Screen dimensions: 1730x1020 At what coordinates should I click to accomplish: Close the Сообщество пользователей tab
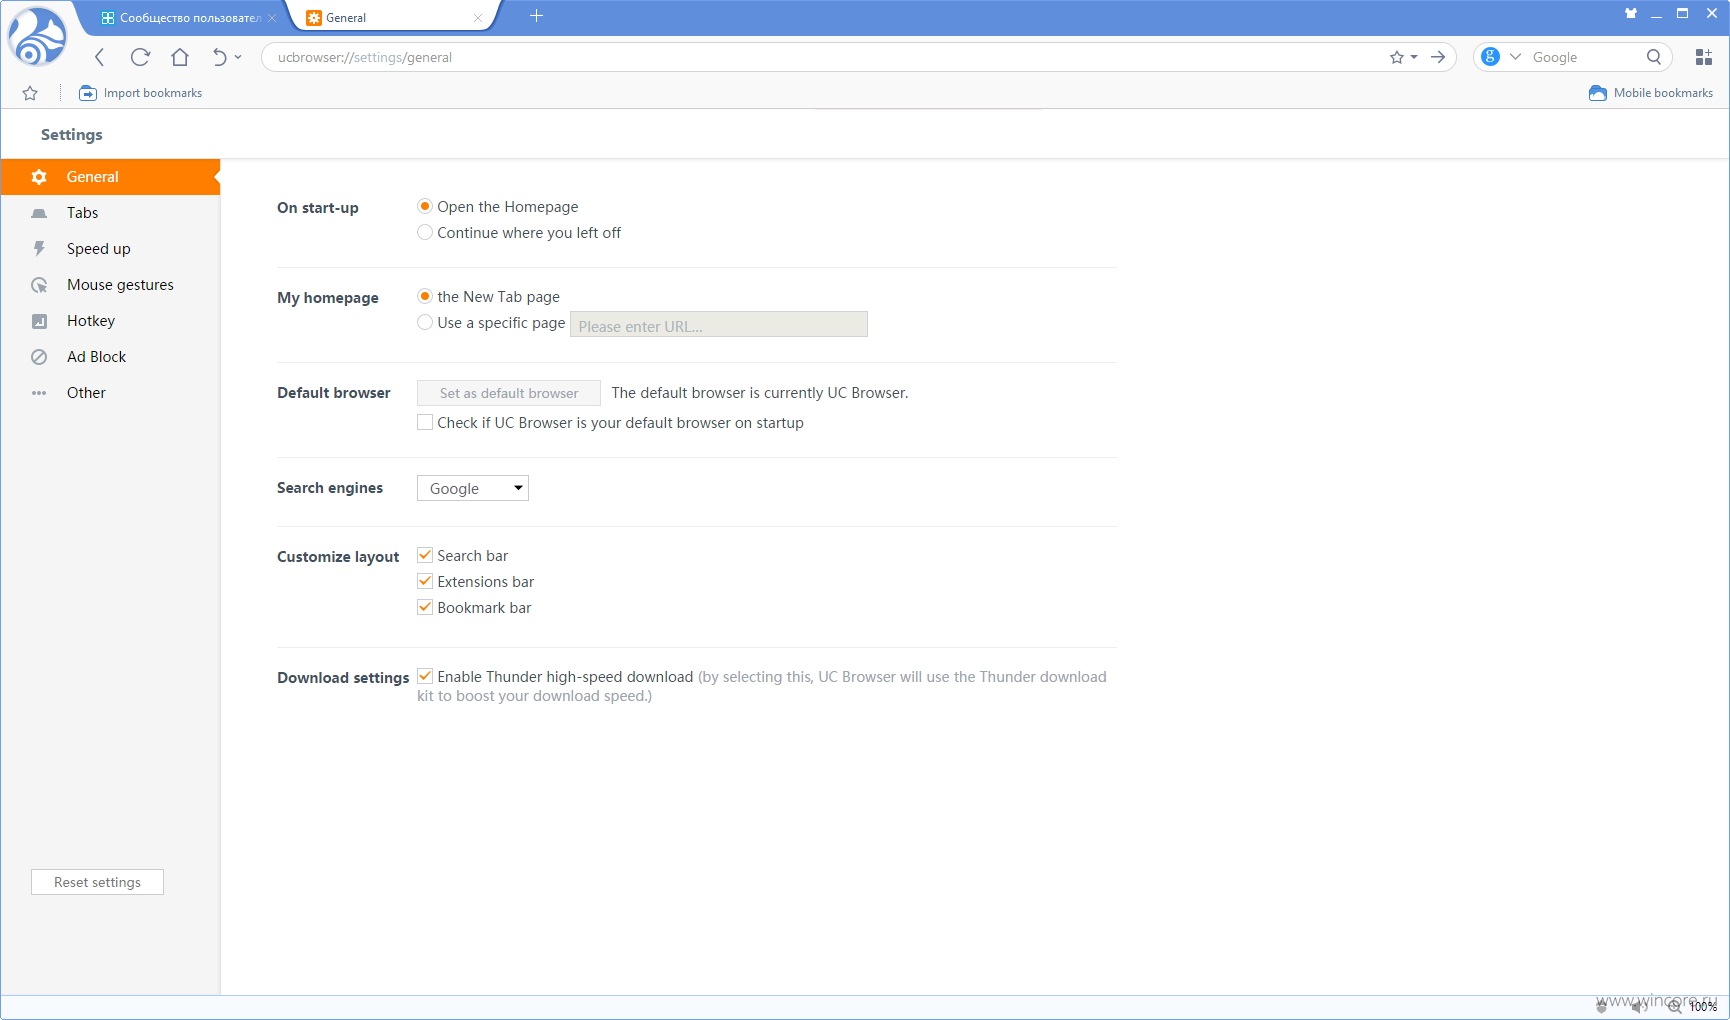[x=272, y=18]
